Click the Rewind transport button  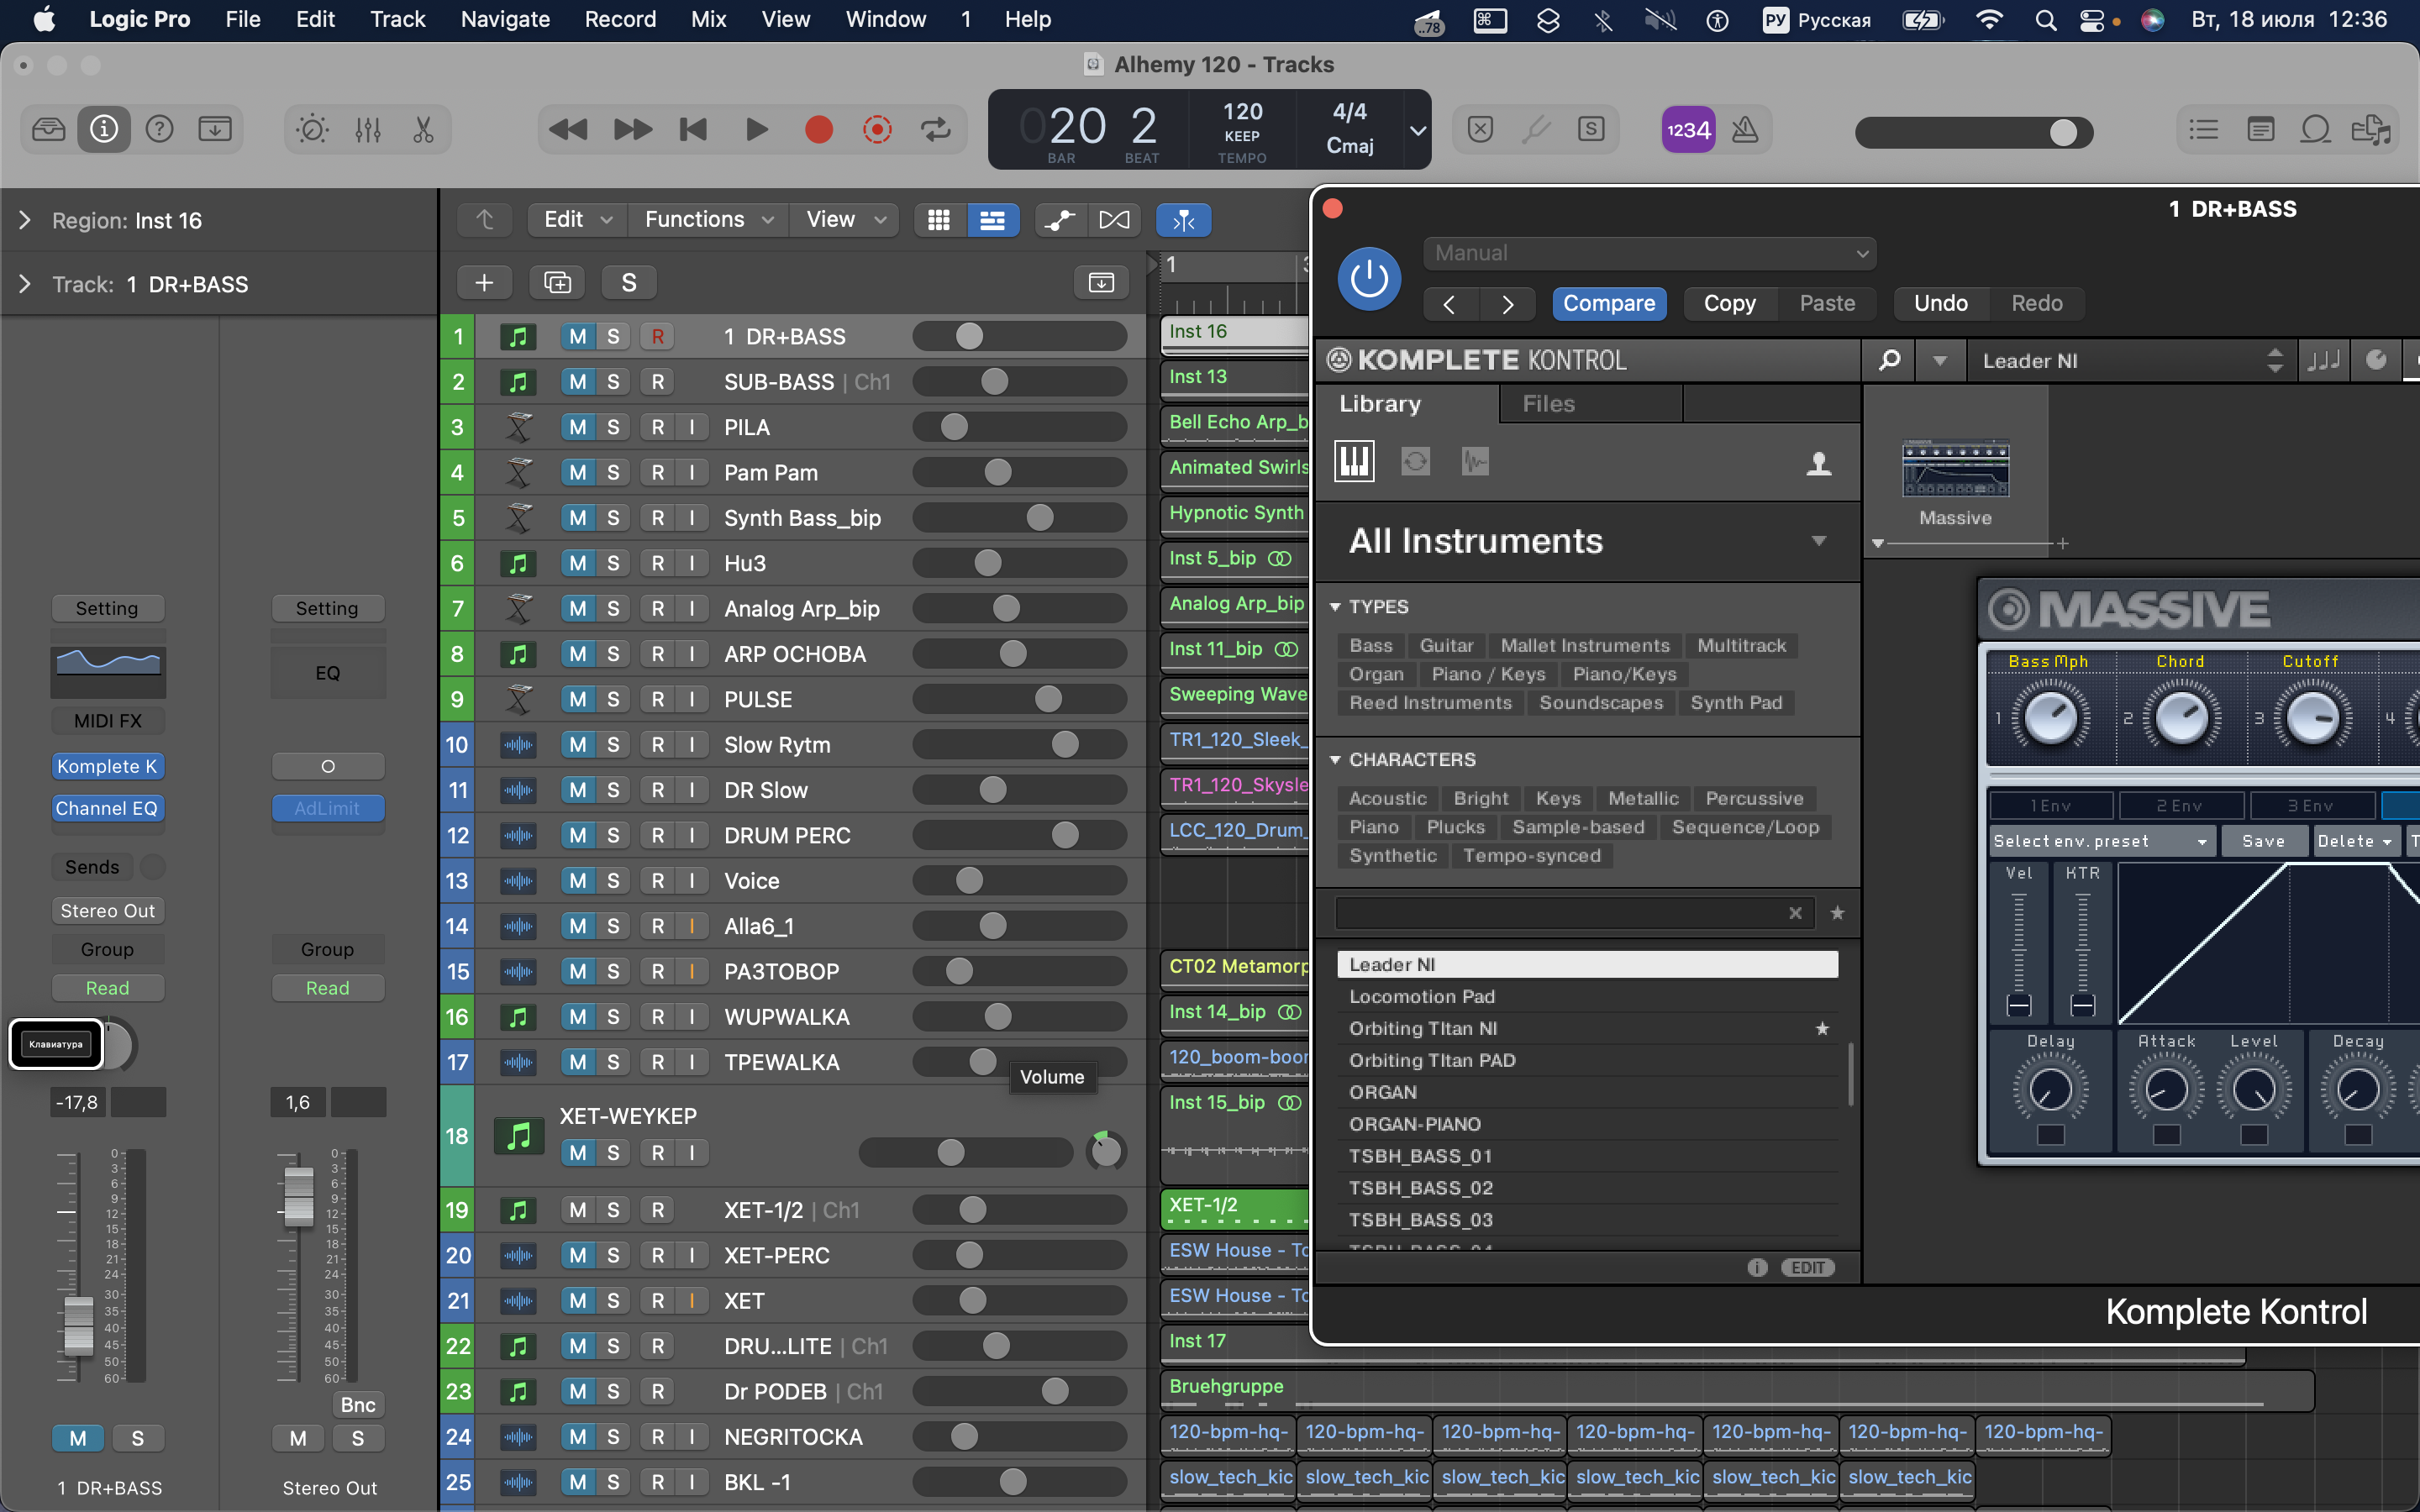click(568, 130)
